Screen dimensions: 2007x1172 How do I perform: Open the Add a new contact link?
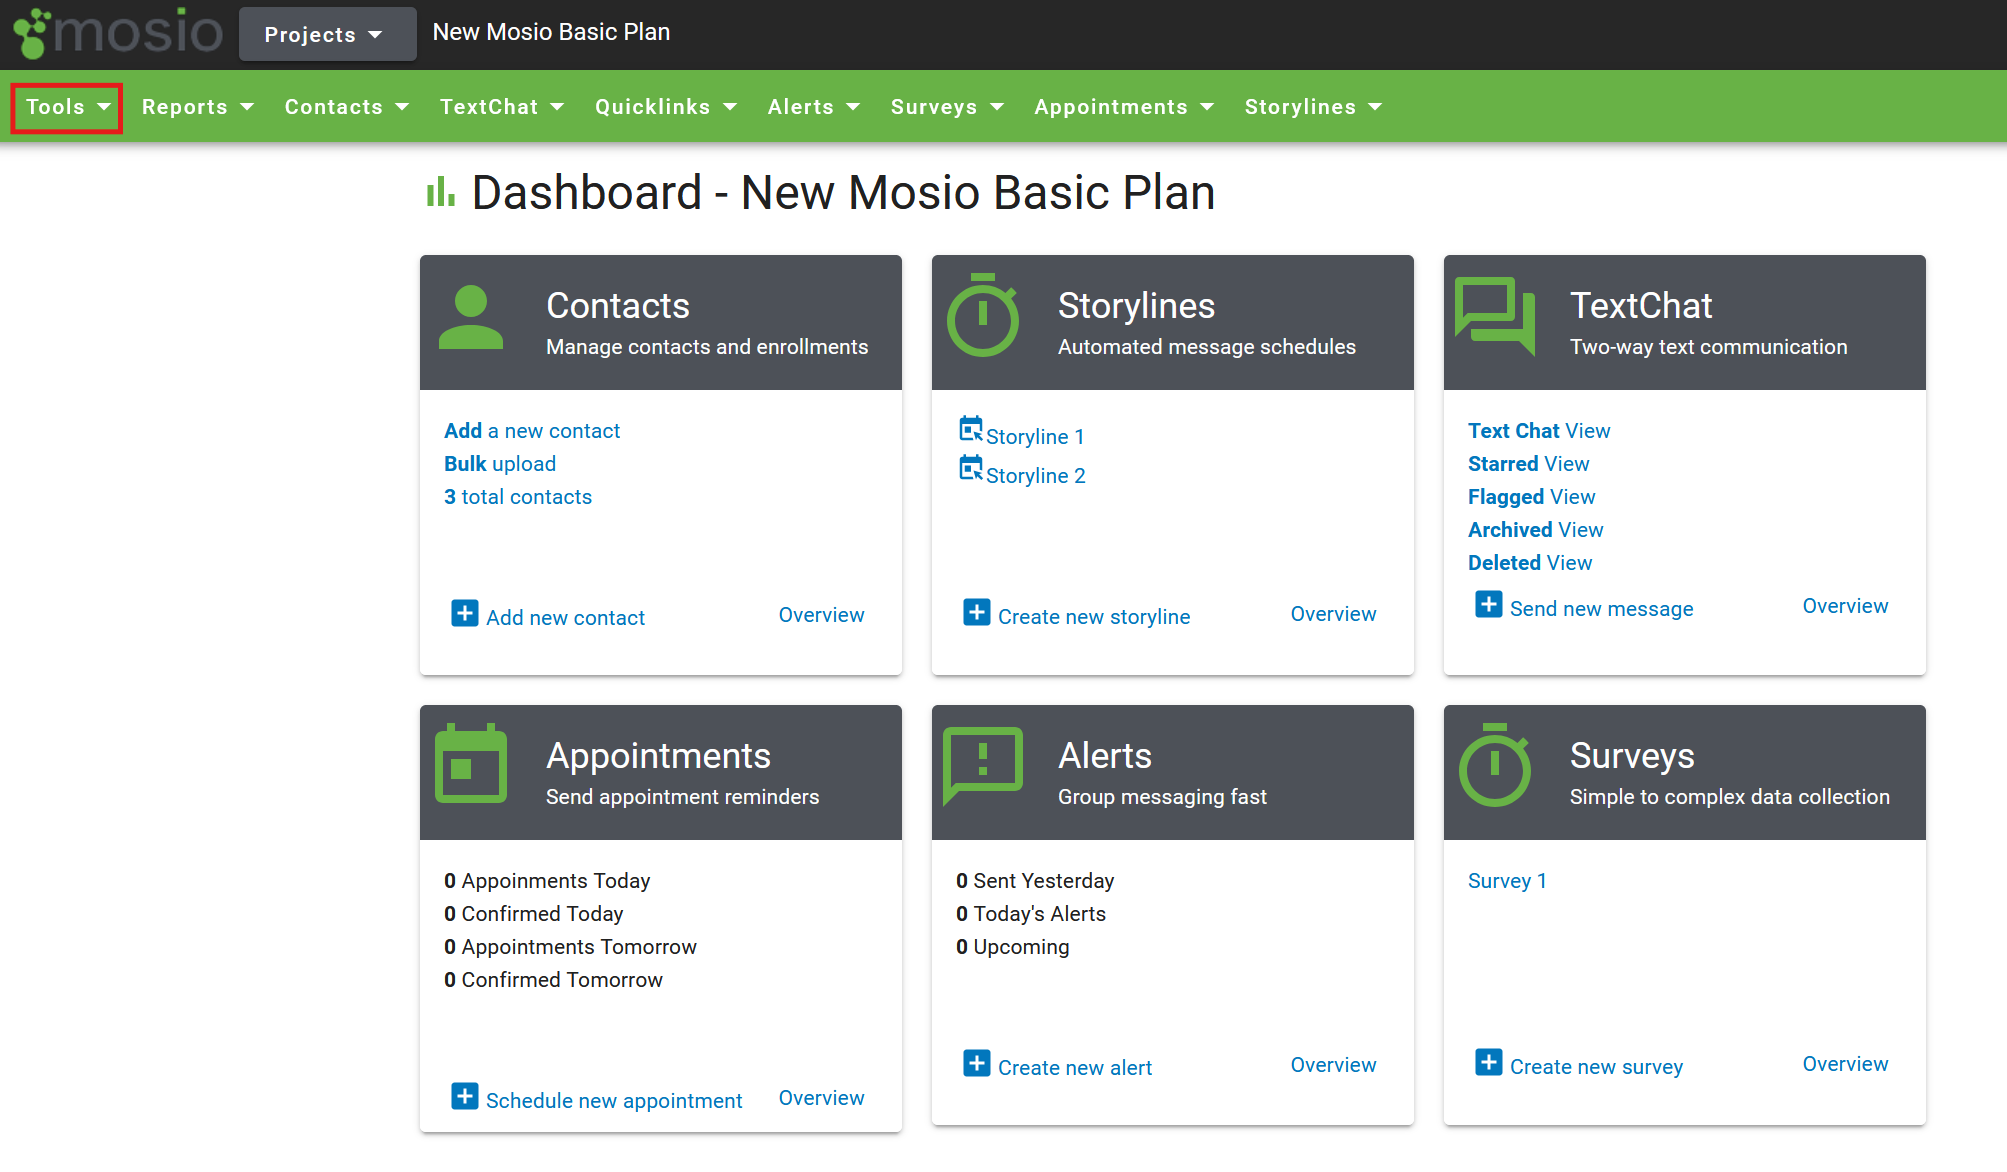pos(532,431)
